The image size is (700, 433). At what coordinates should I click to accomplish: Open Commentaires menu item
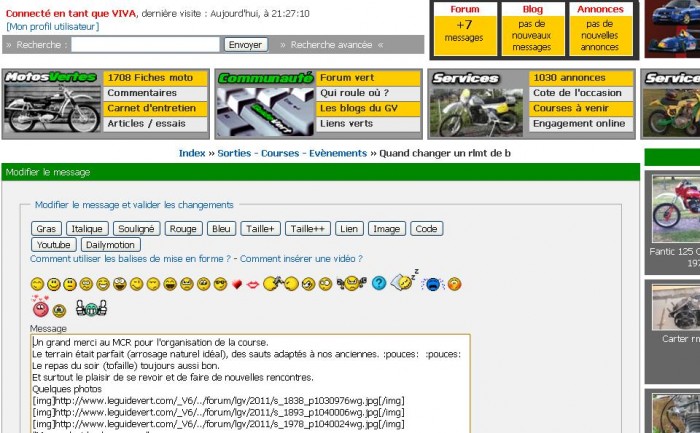(155, 93)
